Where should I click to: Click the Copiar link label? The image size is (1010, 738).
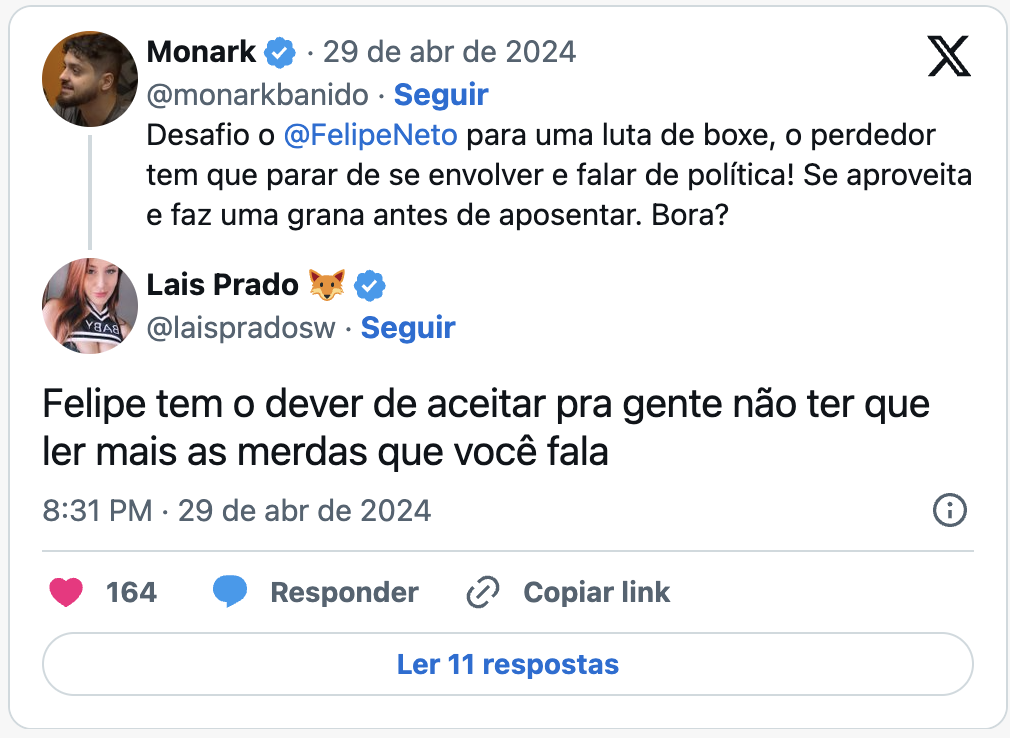597,592
